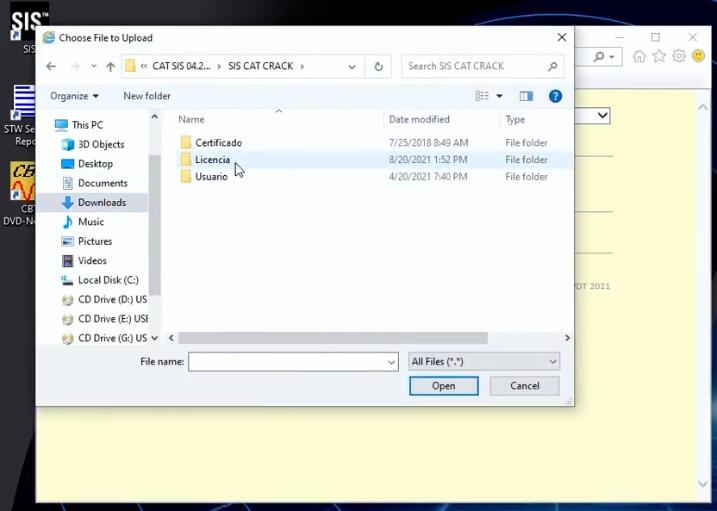Select Local Disk (C:) in navigation pane
Screen dimensions: 717x511
coord(108,280)
